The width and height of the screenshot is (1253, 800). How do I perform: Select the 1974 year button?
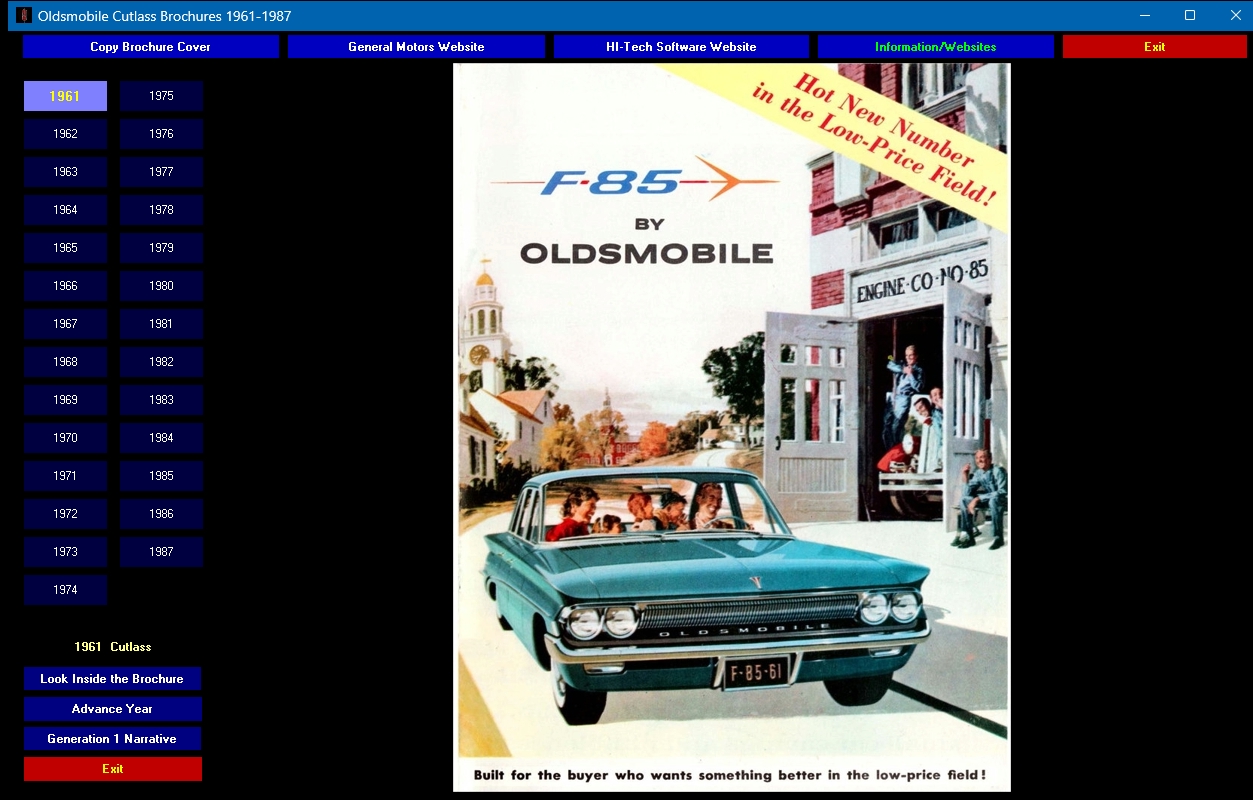65,590
